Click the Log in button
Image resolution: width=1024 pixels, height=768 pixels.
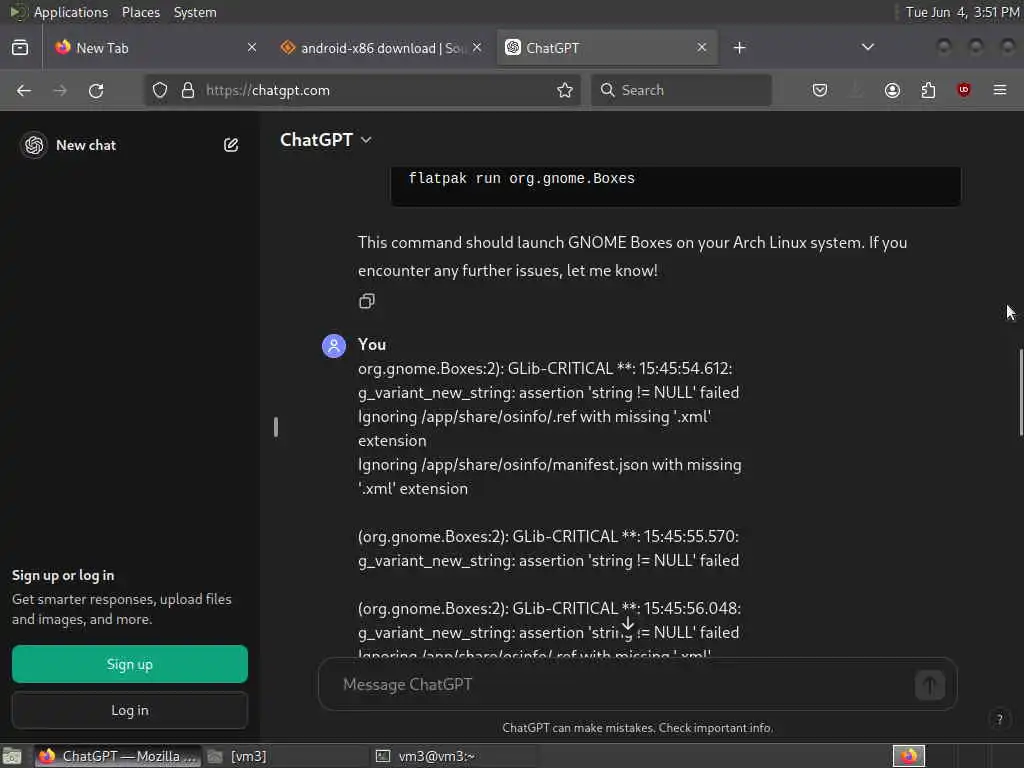pos(130,711)
